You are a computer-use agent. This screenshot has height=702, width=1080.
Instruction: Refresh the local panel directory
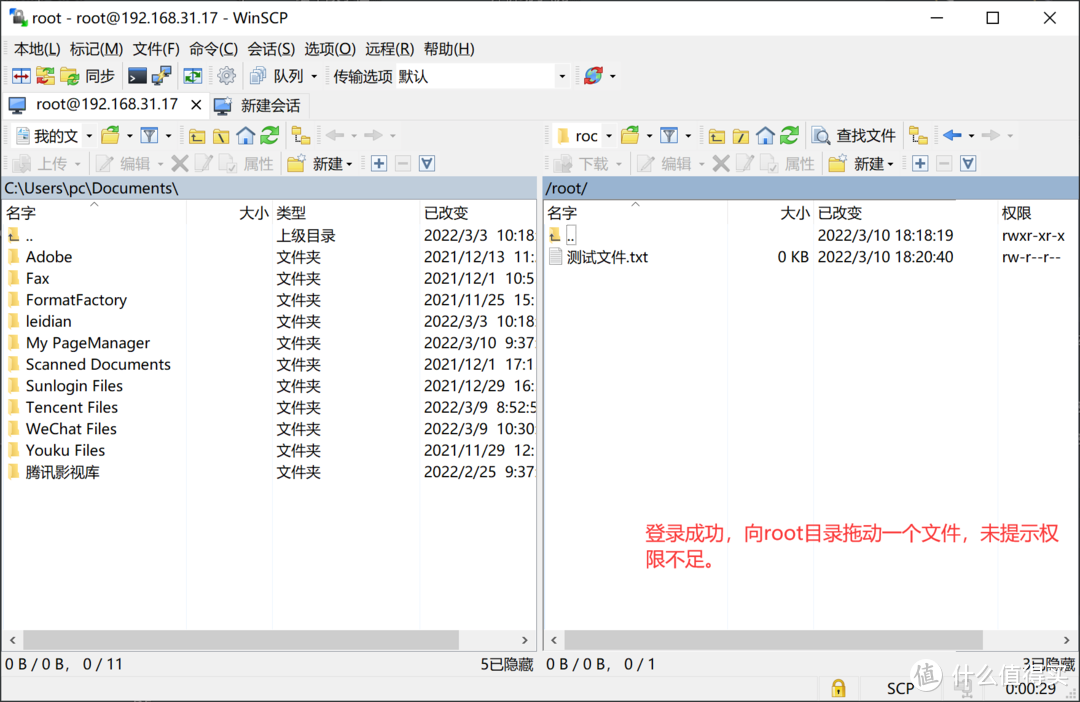[x=269, y=136]
